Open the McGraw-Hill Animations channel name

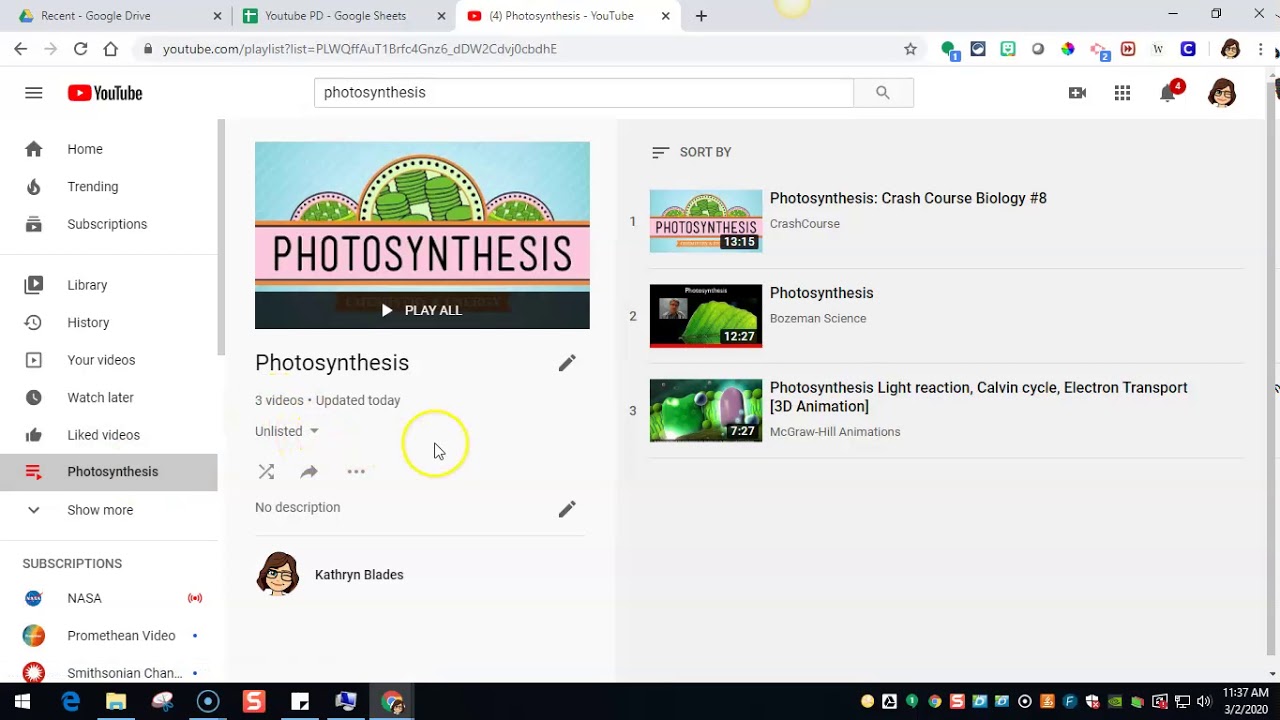click(x=835, y=432)
